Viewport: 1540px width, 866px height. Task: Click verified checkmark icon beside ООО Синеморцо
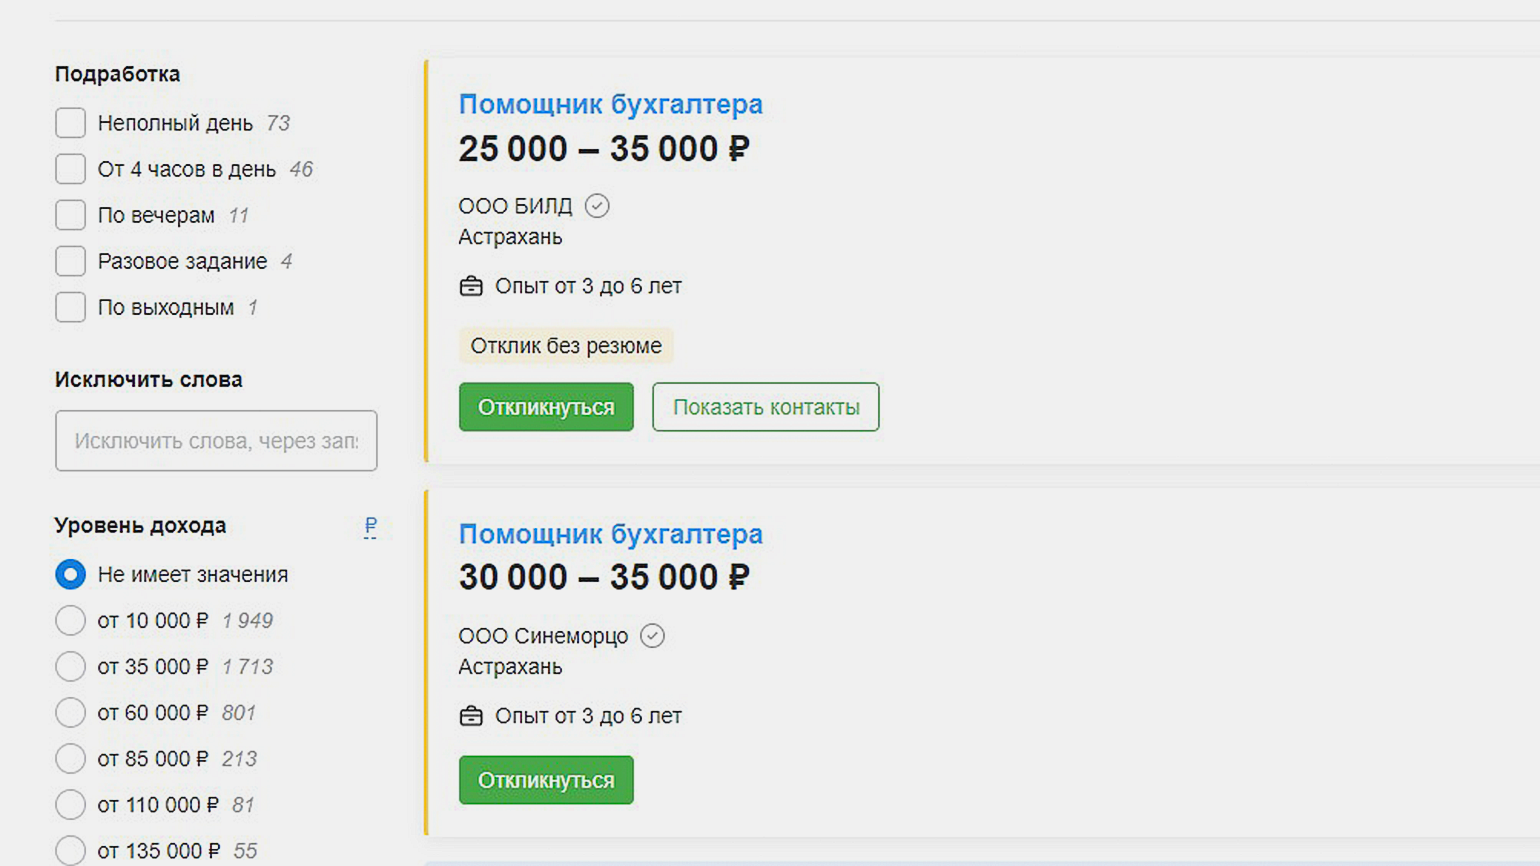tap(652, 636)
